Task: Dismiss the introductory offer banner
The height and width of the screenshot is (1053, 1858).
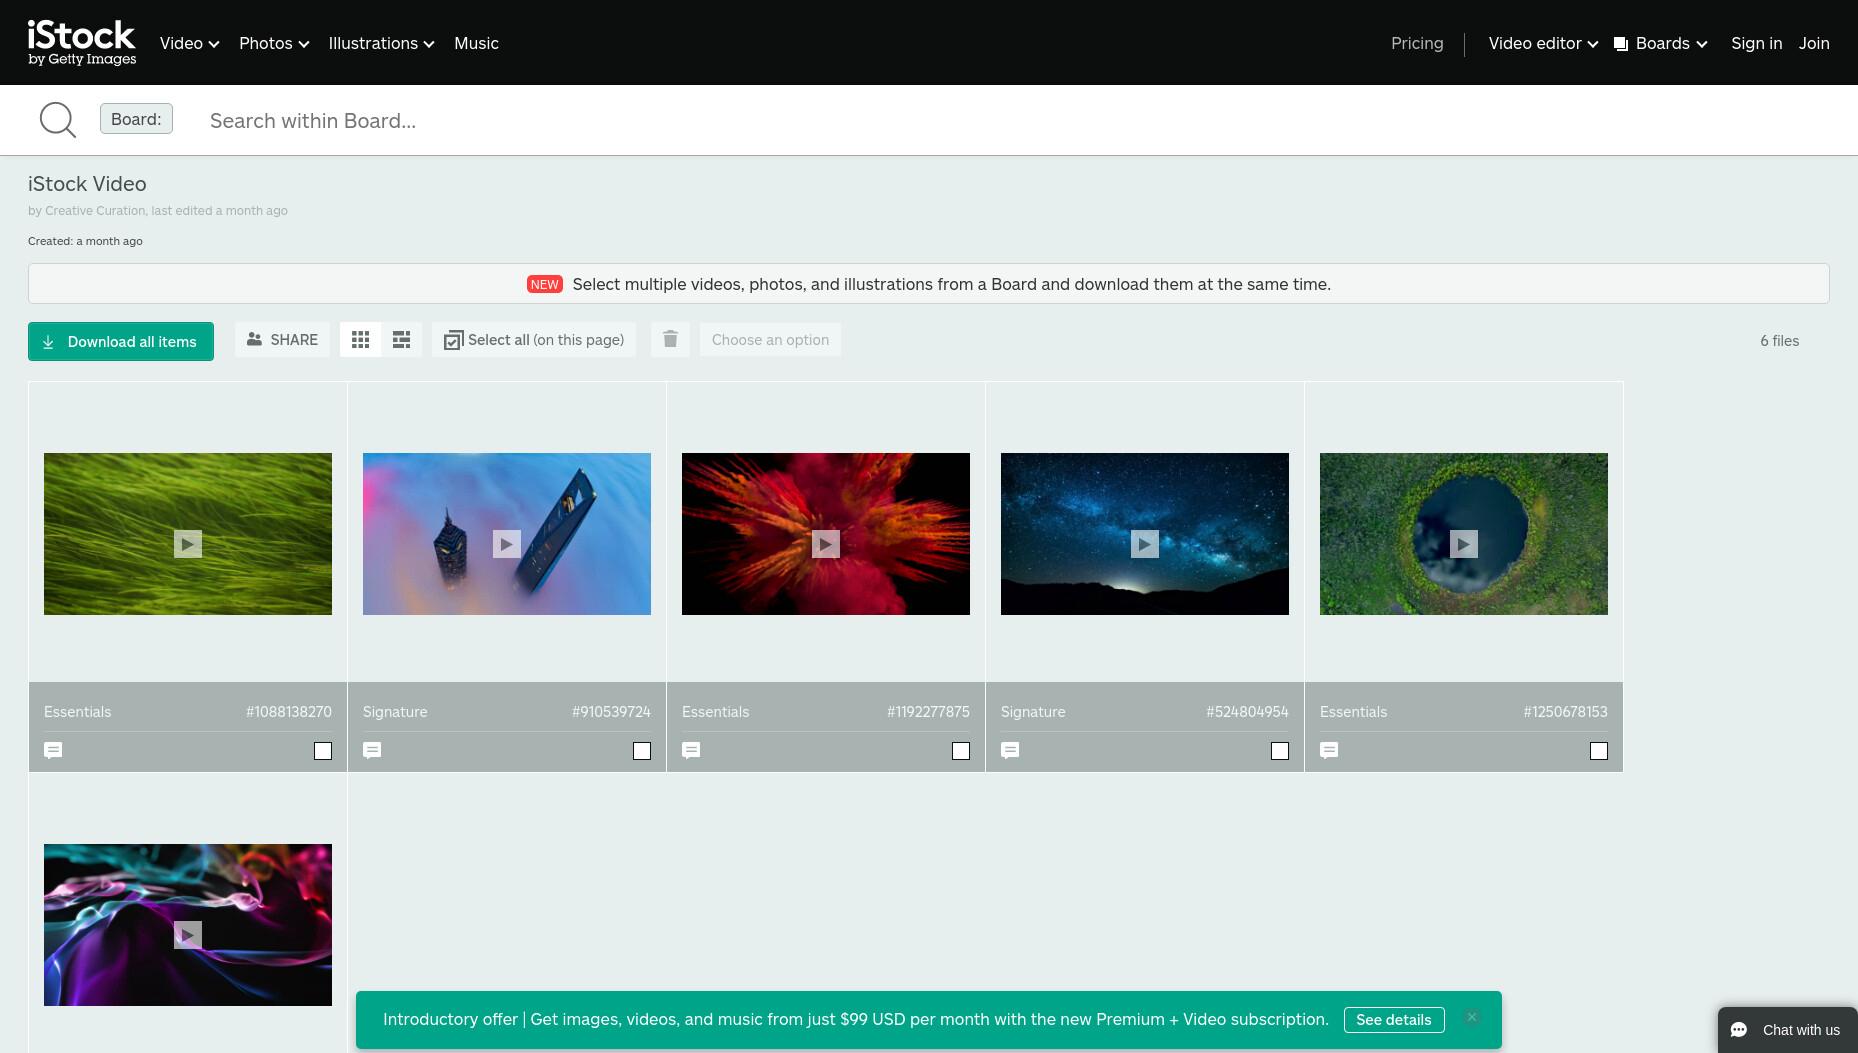Action: 1472,1017
